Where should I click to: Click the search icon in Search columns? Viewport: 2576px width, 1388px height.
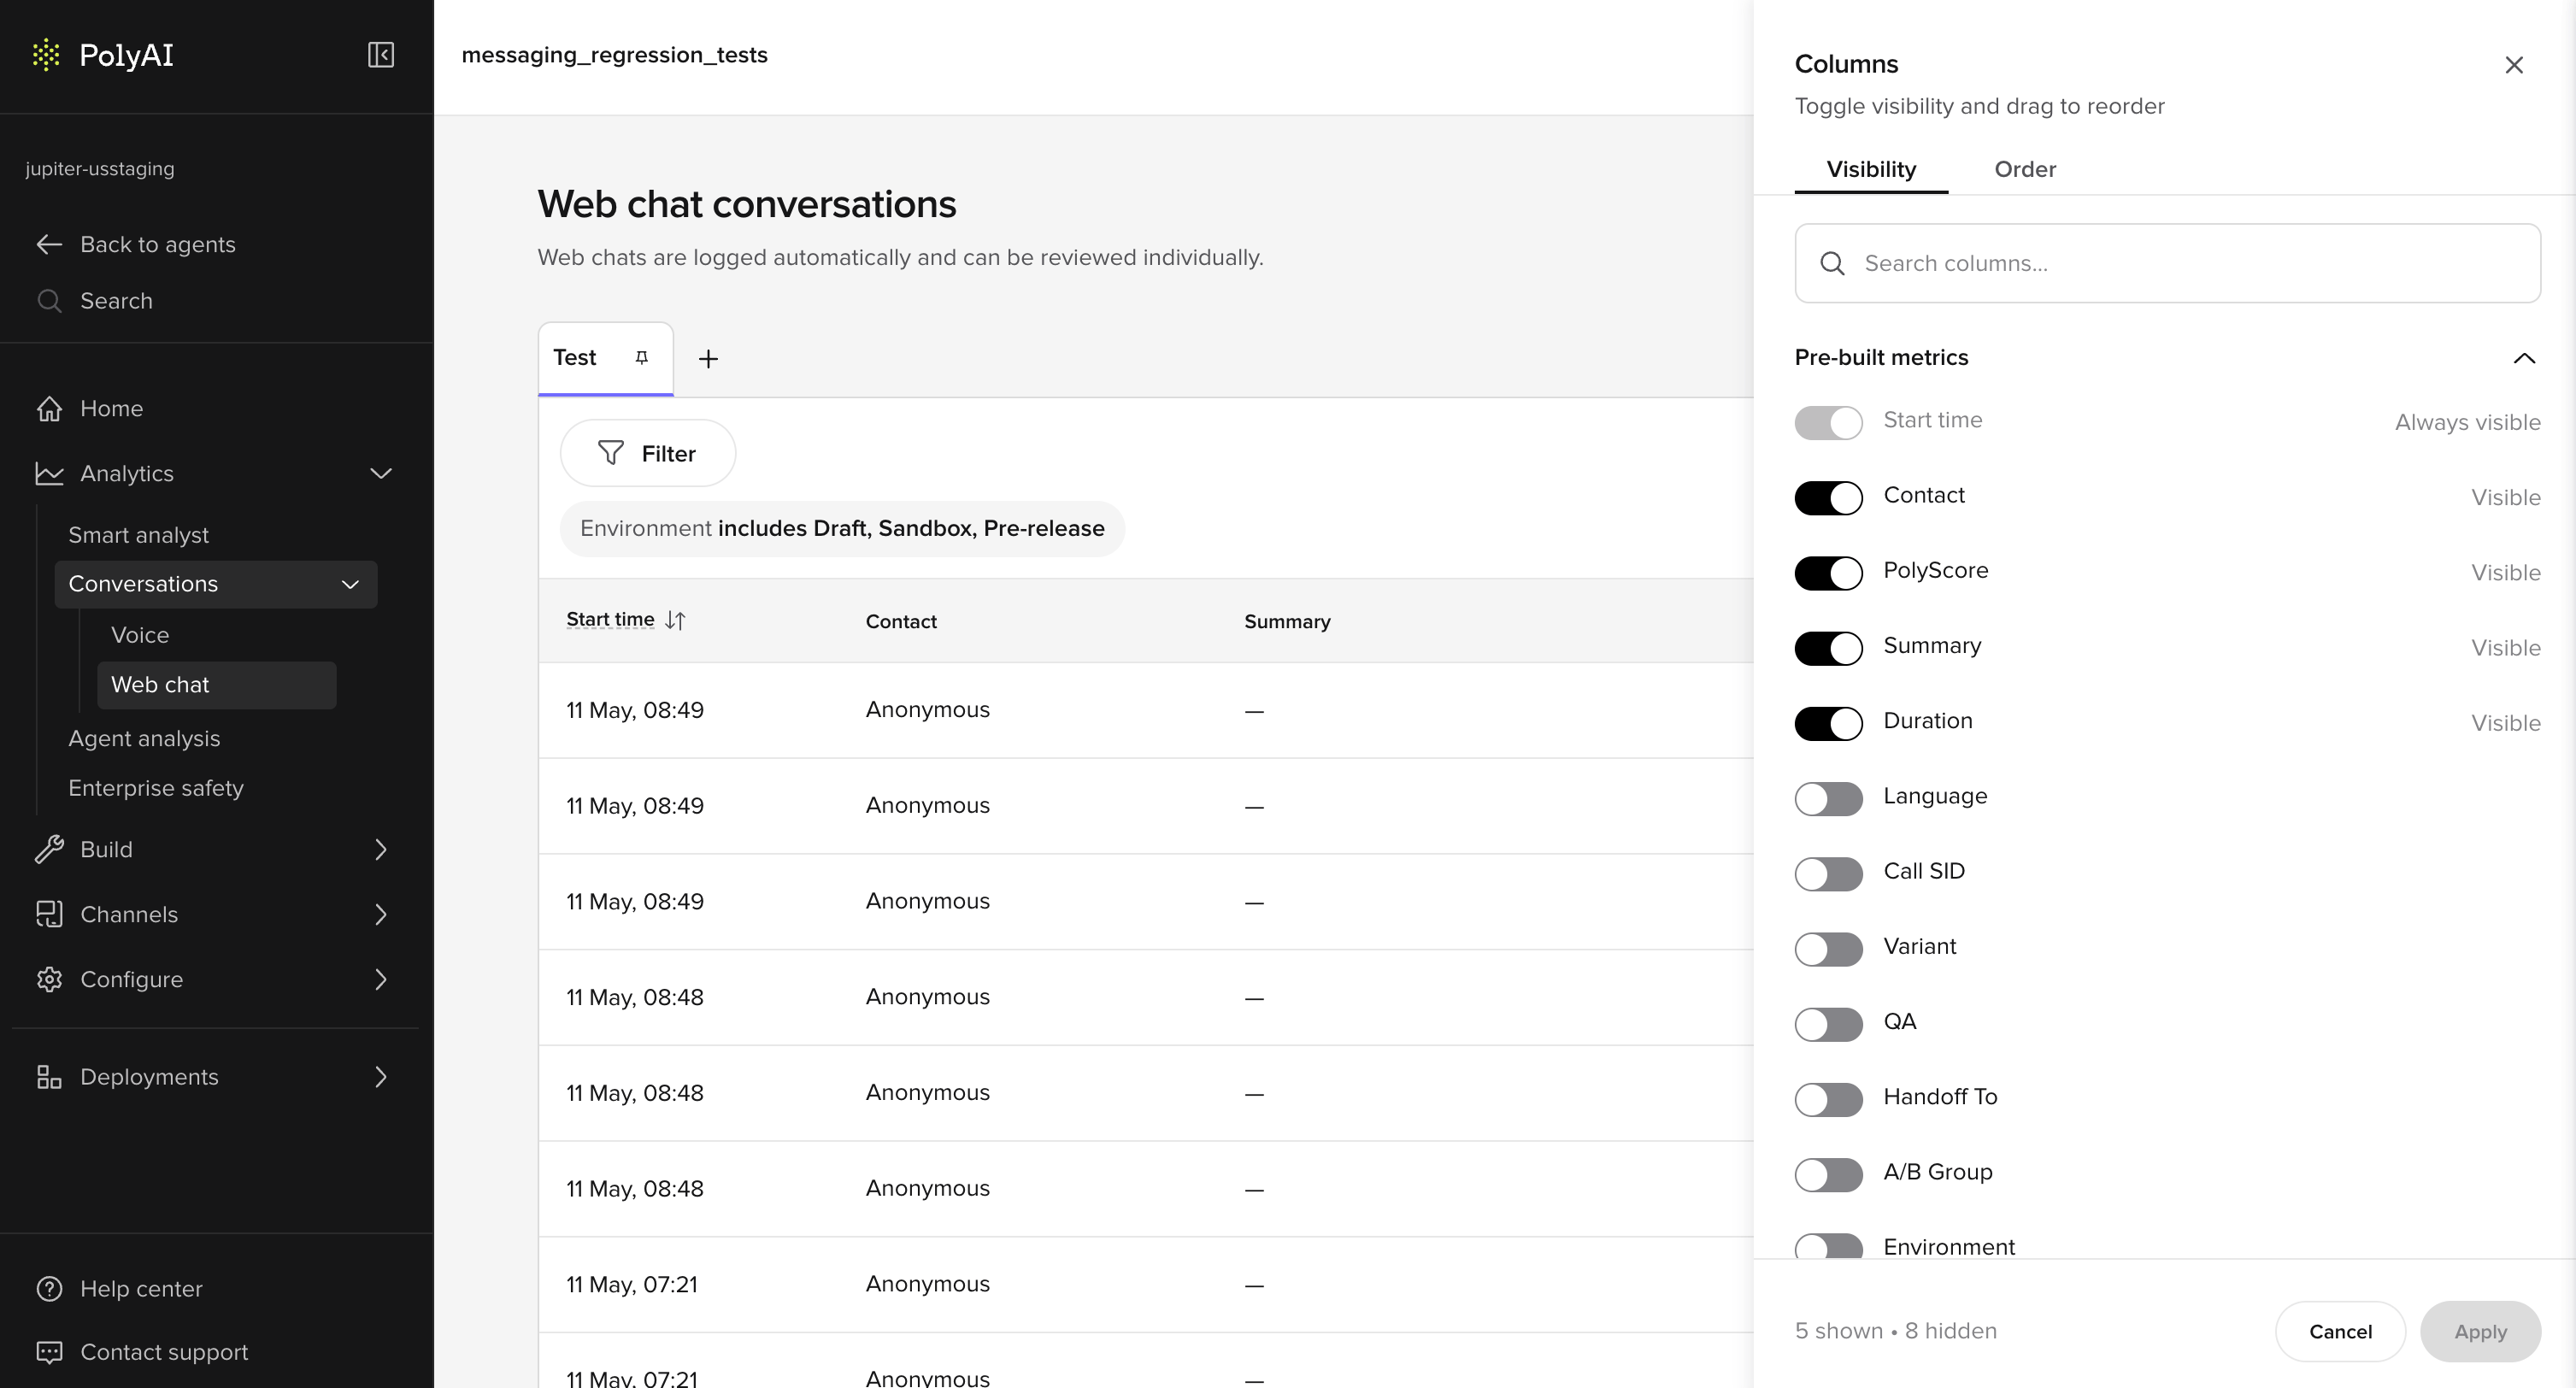click(x=1832, y=263)
